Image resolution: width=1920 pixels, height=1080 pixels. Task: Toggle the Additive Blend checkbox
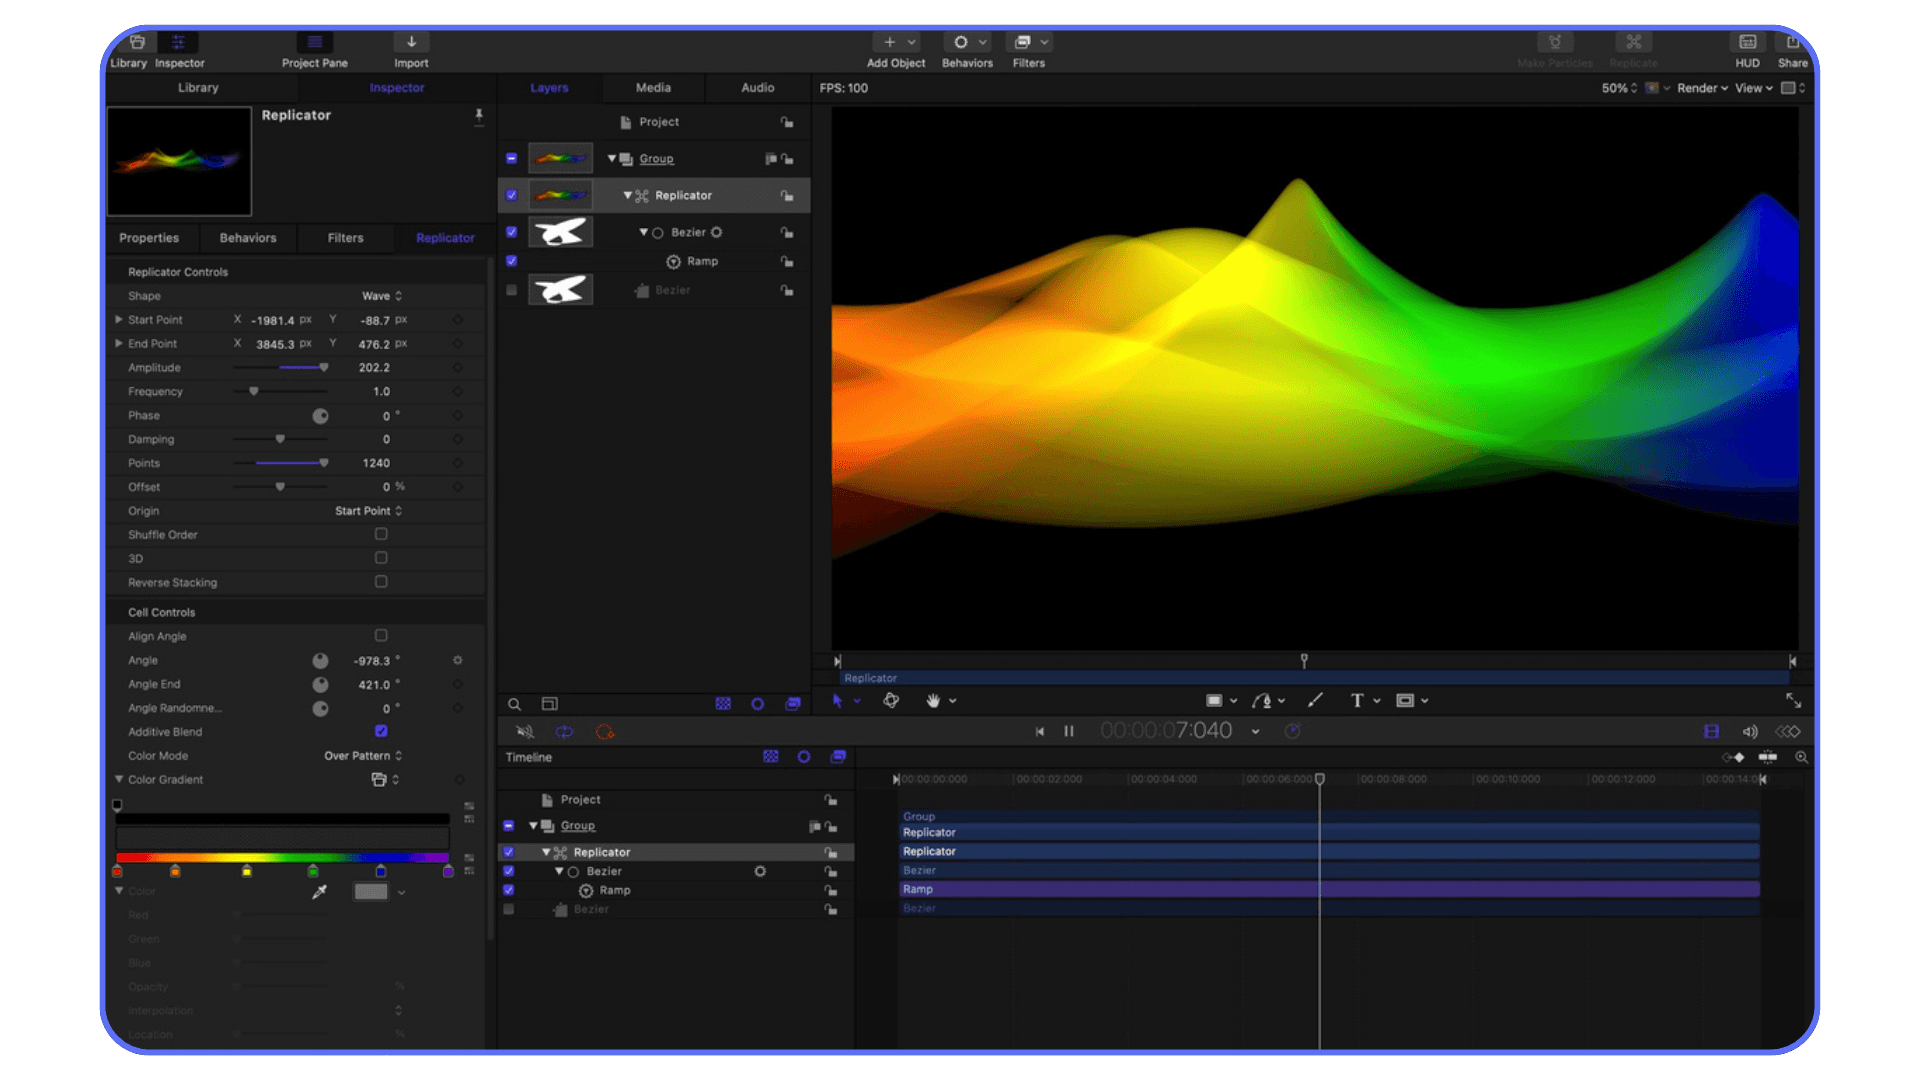click(380, 731)
